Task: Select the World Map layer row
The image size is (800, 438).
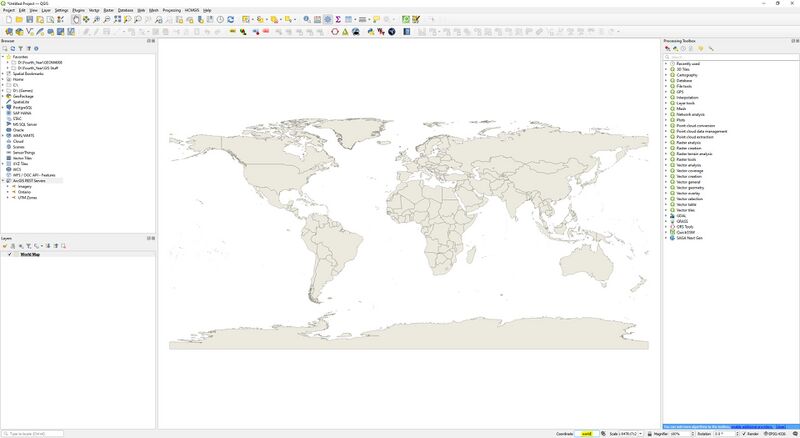Action: (x=78, y=254)
